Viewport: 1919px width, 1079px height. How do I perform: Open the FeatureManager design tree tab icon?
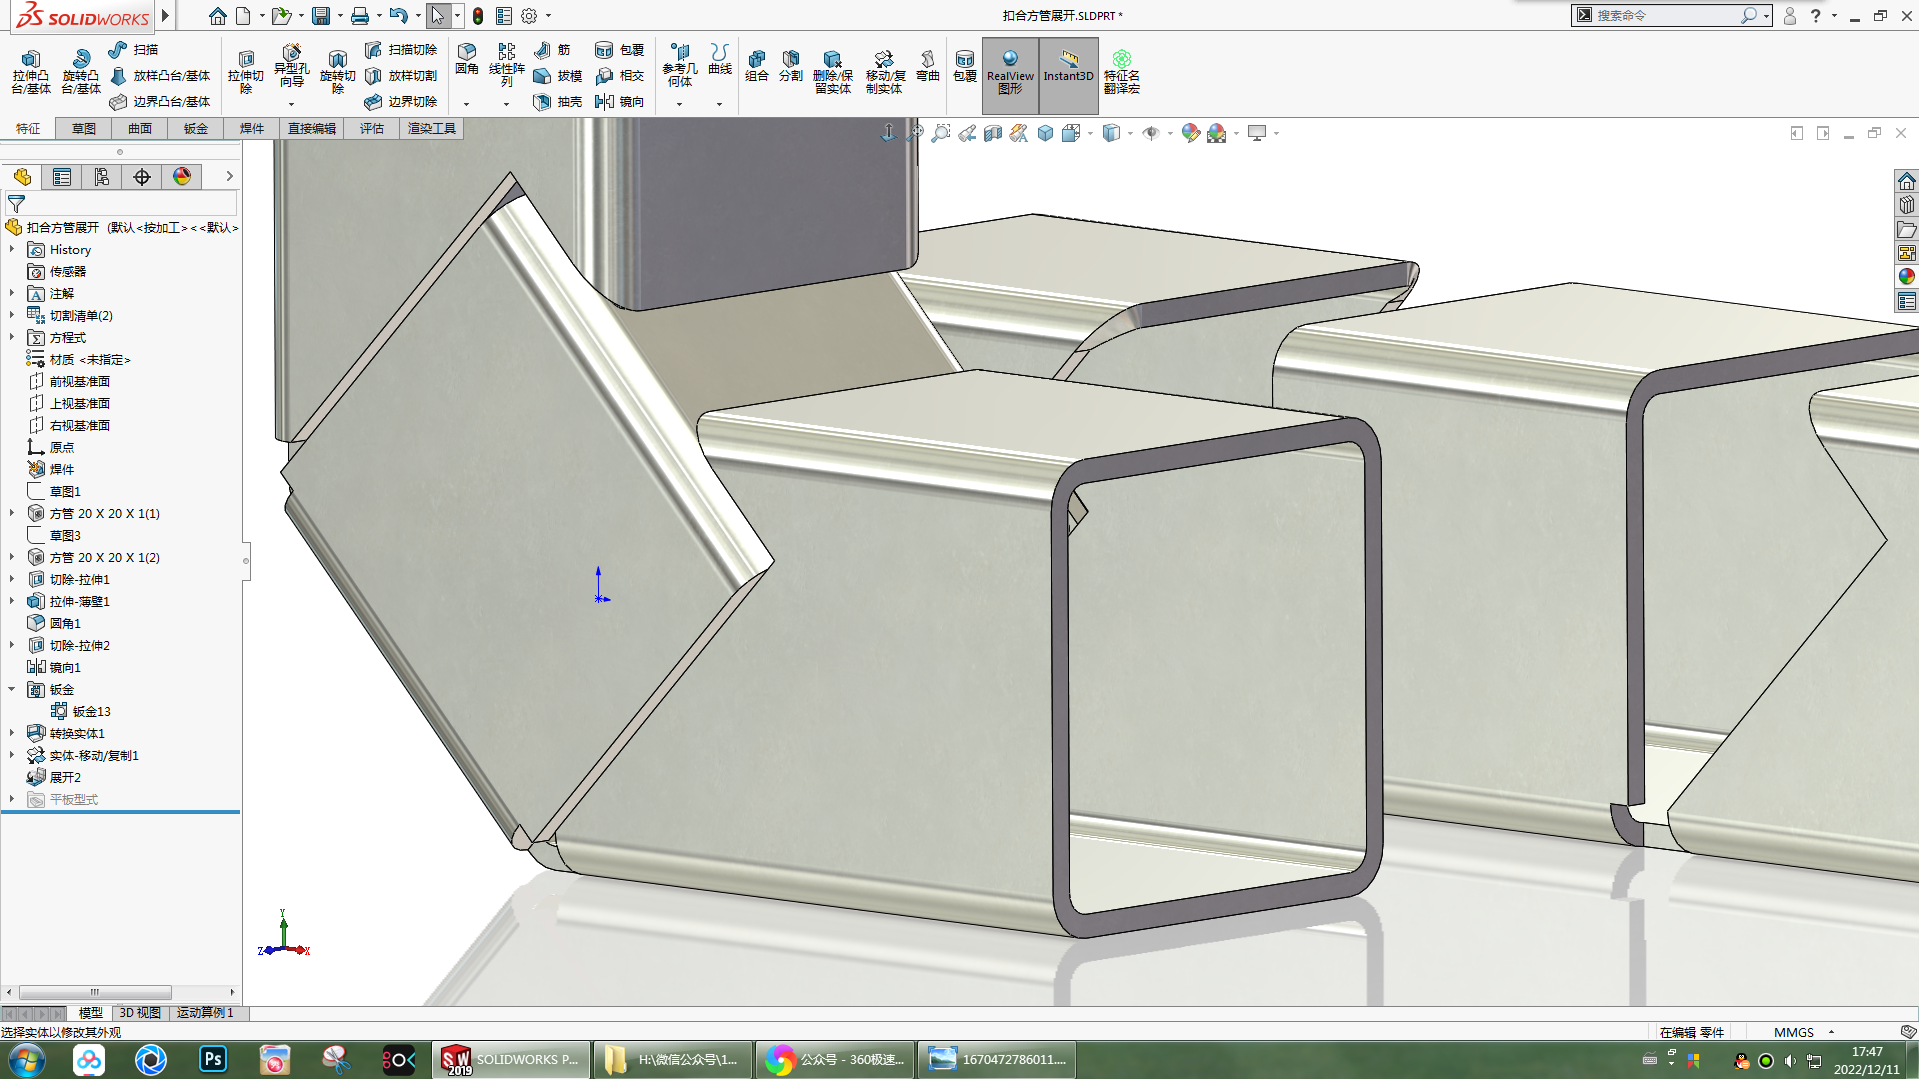click(x=22, y=177)
